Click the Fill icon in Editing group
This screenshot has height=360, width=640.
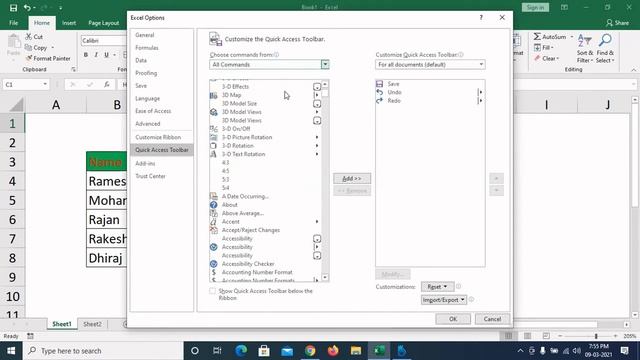(537, 48)
